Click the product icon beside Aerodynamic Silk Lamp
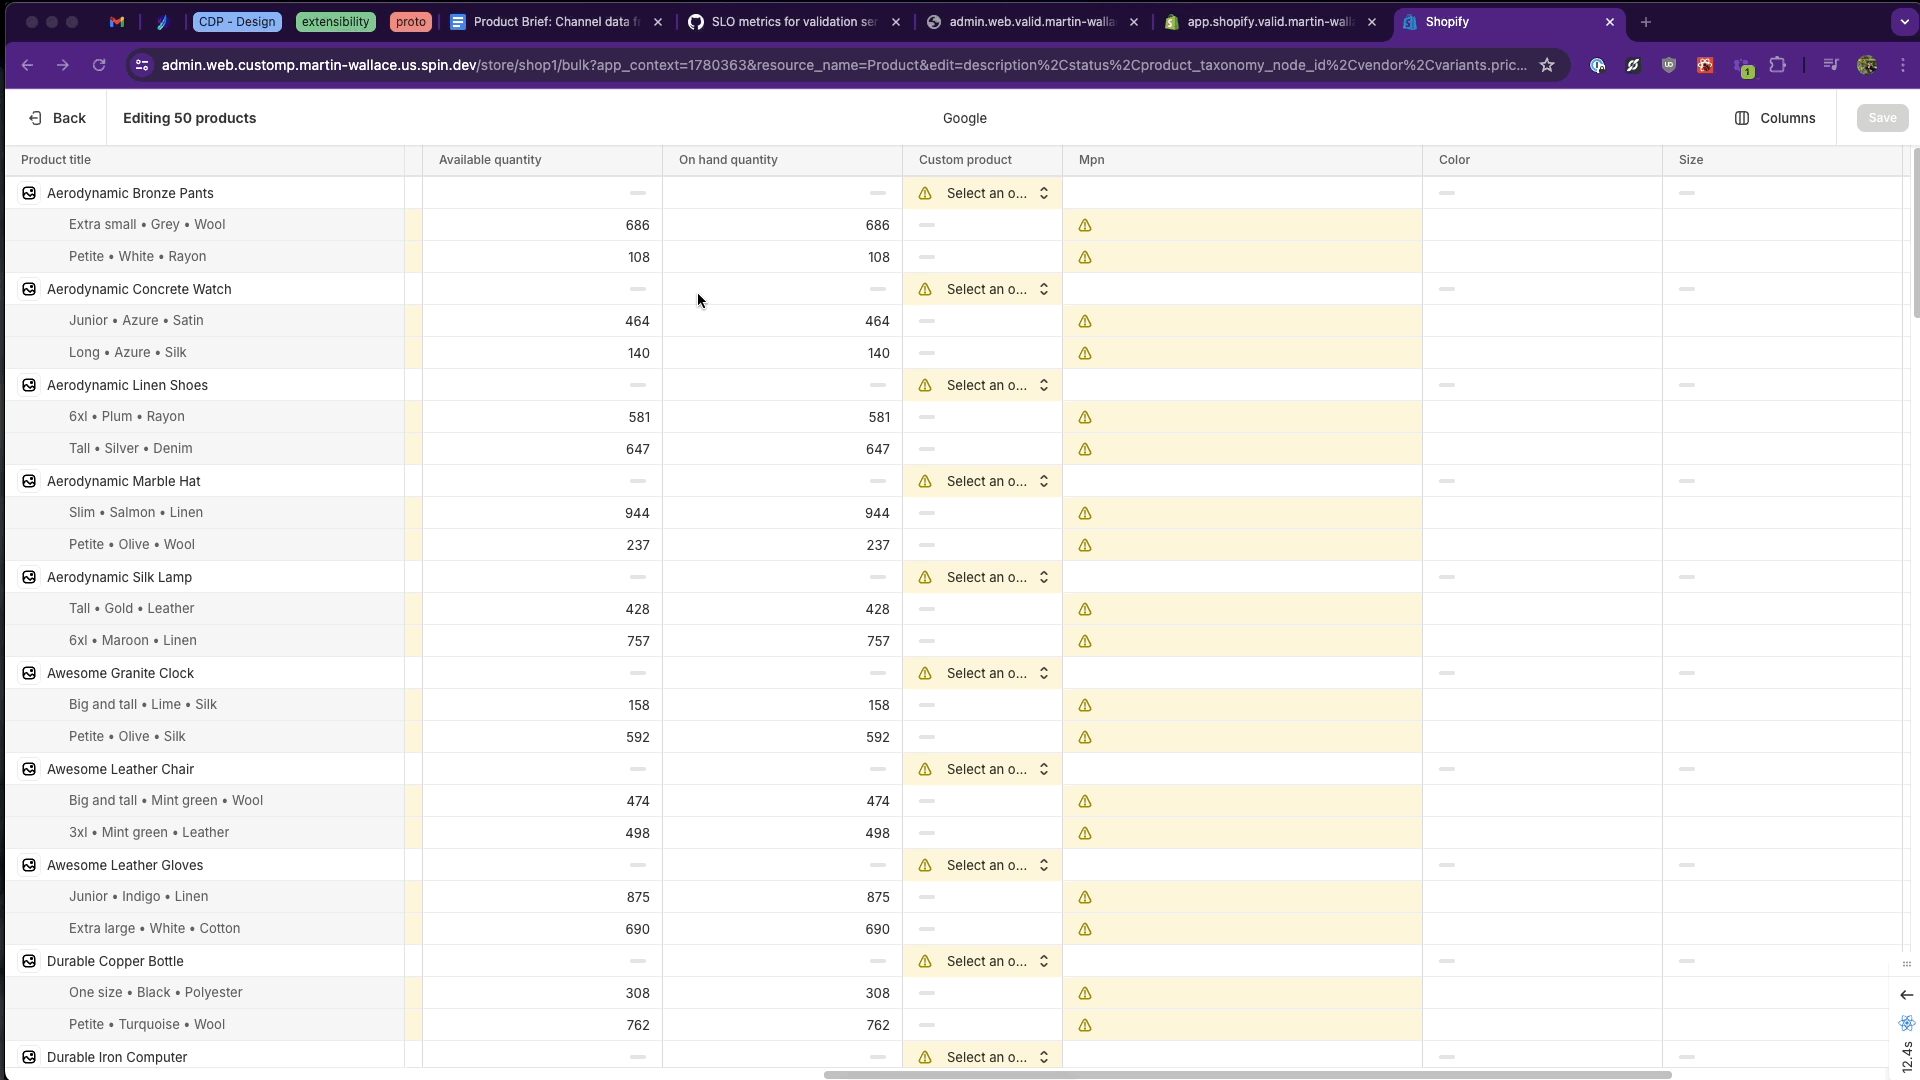1920x1080 pixels. 29,577
